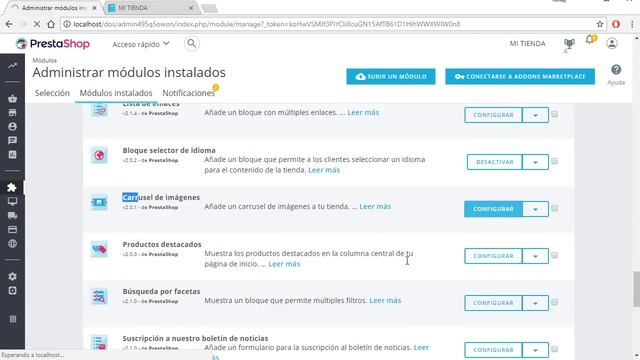Viewport: 640px width, 360px height.
Task: Open the Dashboard trend icon in sidebar
Action: coord(13,65)
